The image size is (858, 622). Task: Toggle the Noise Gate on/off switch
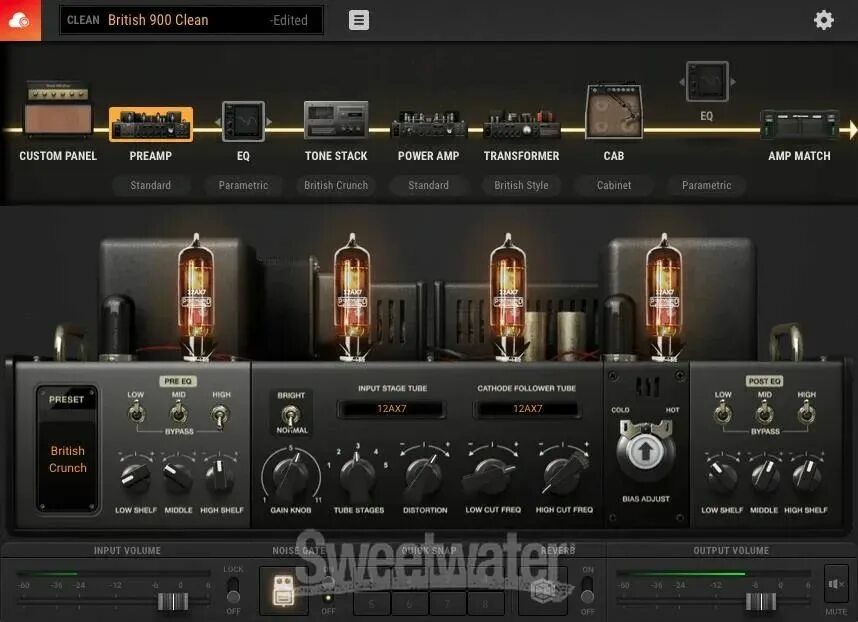click(x=328, y=590)
